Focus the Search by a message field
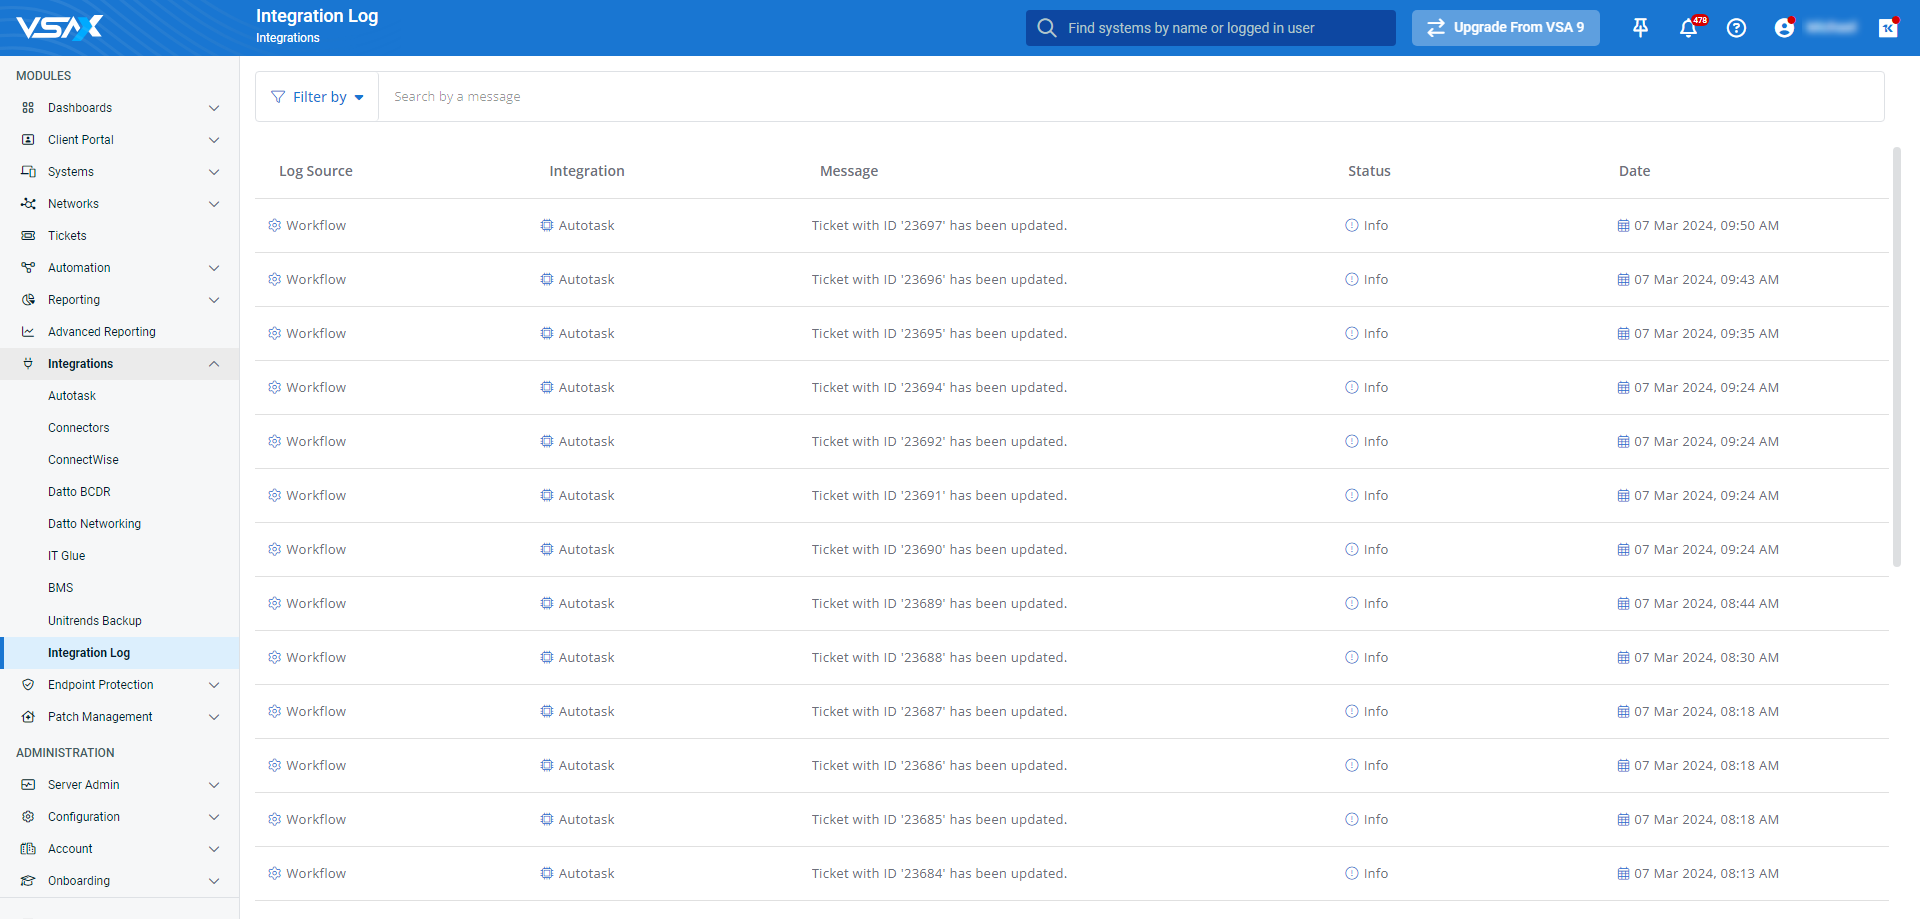This screenshot has height=919, width=1920. (1131, 97)
